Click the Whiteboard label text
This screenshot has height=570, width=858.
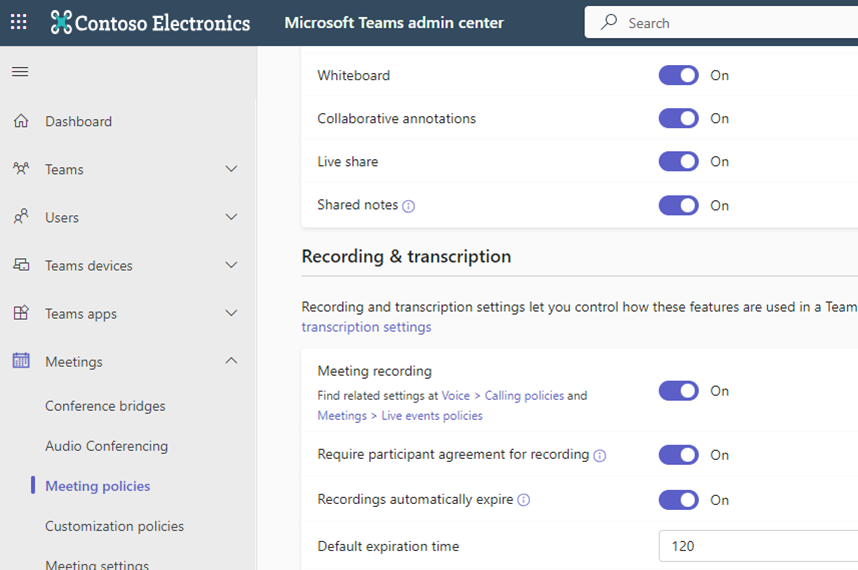coord(353,75)
